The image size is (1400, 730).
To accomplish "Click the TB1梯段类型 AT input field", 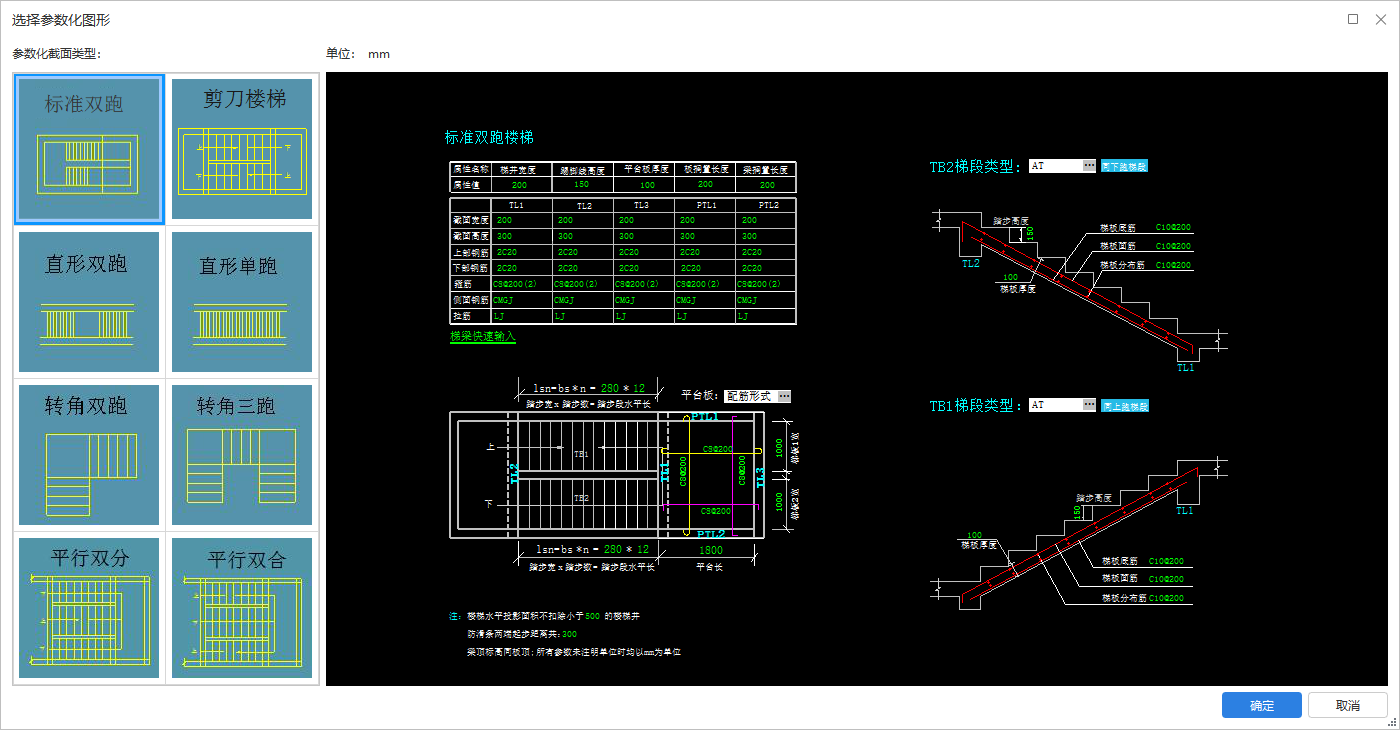I will tap(1055, 405).
